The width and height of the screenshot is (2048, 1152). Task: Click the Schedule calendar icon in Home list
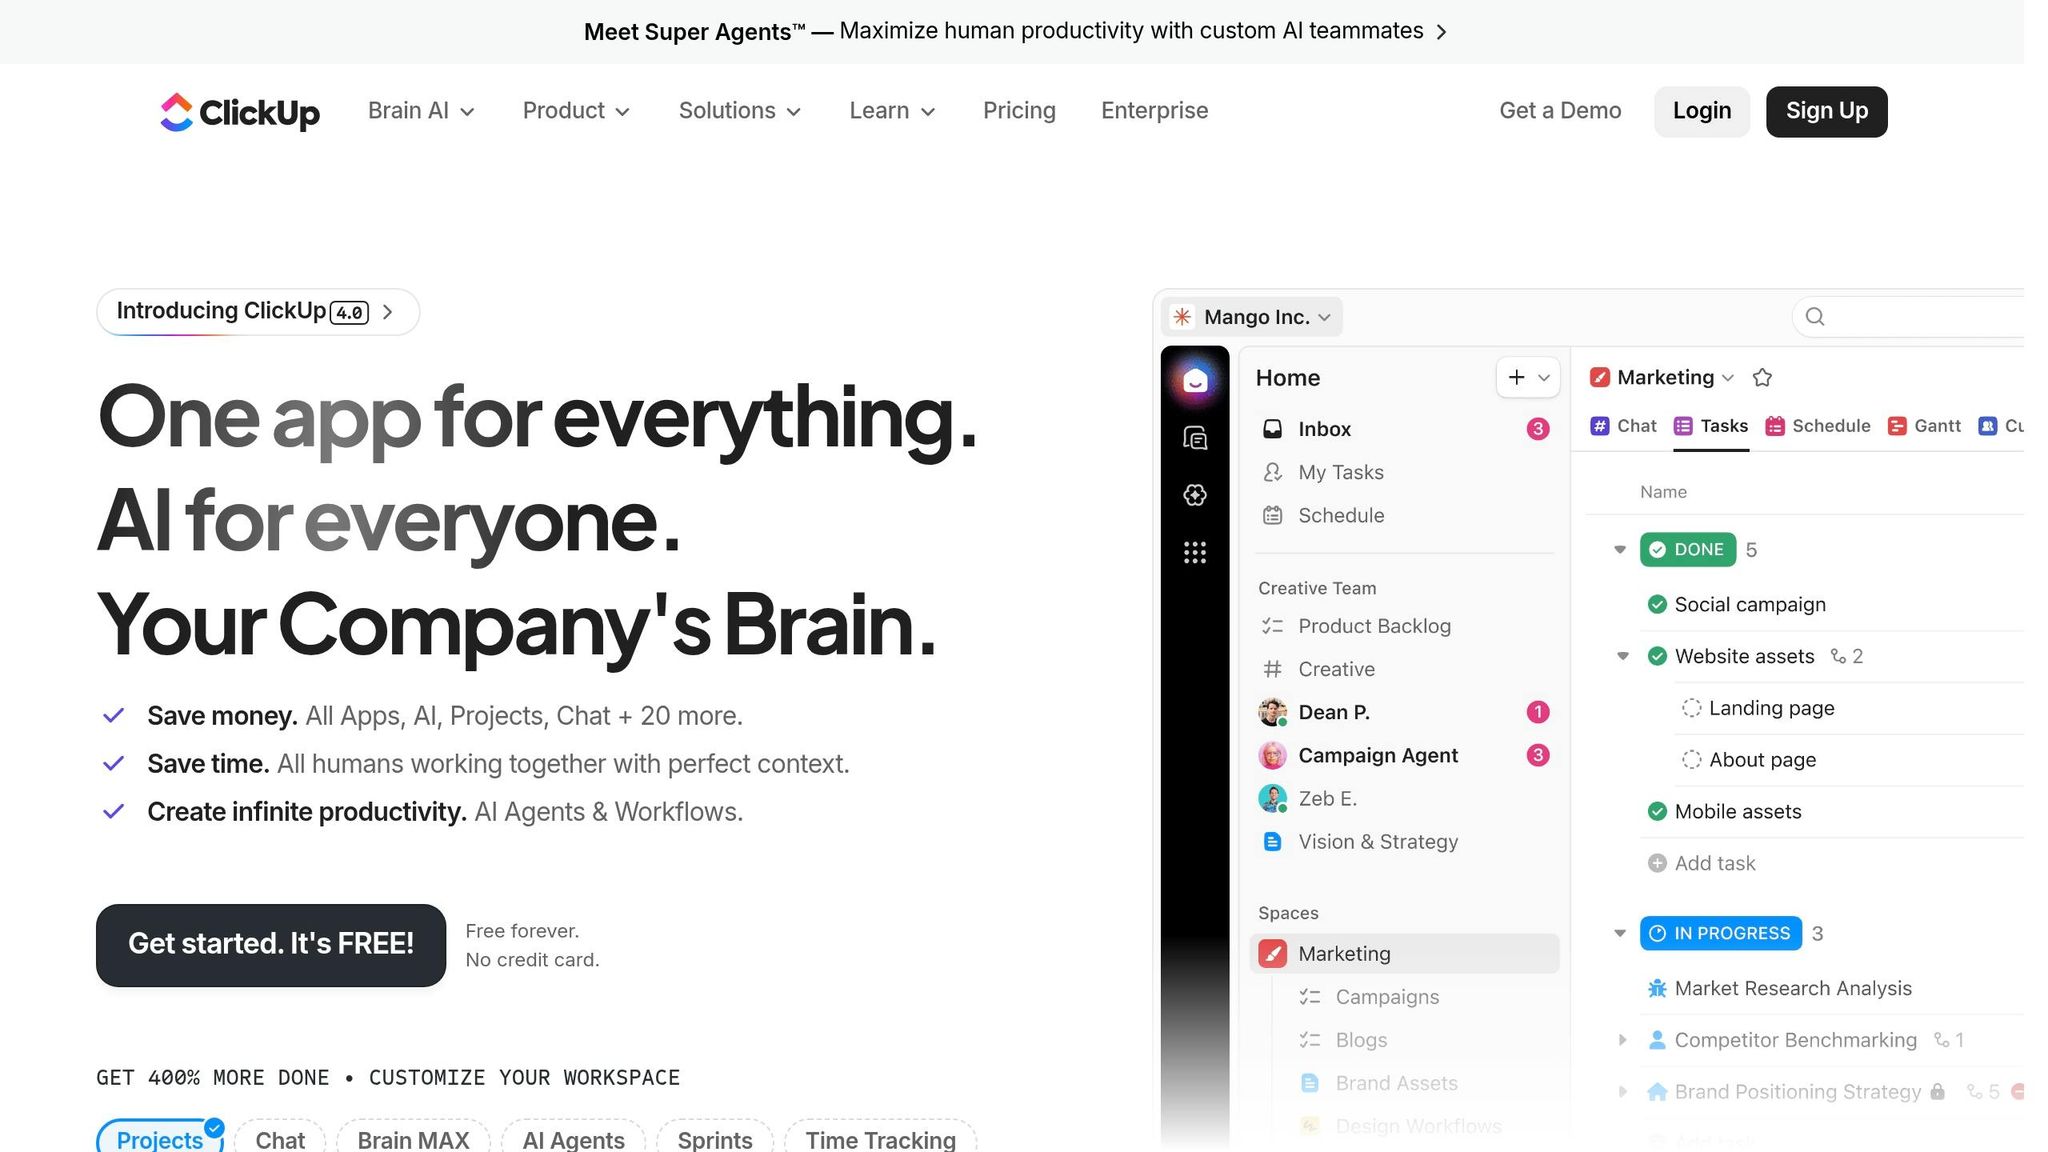1273,515
